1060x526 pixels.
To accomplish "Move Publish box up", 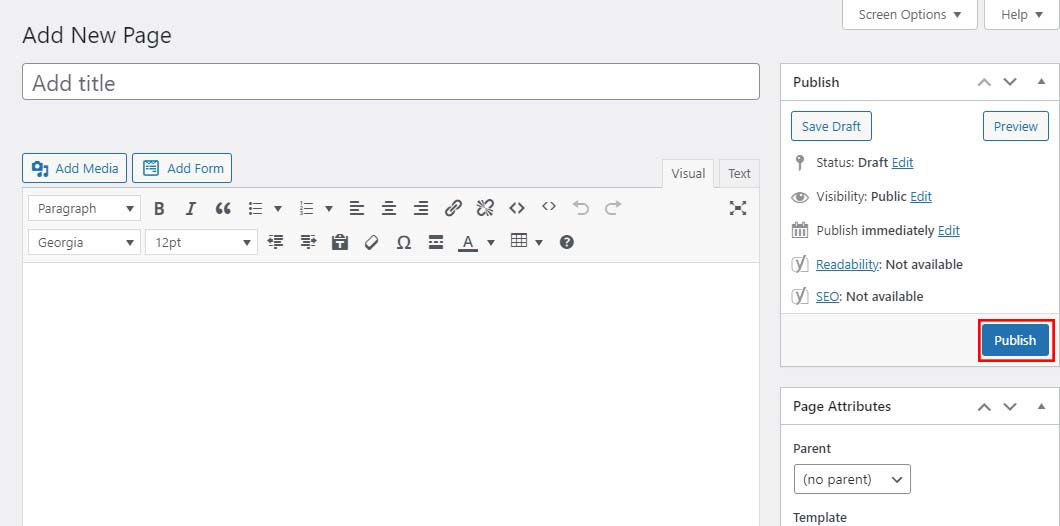I will click(984, 82).
